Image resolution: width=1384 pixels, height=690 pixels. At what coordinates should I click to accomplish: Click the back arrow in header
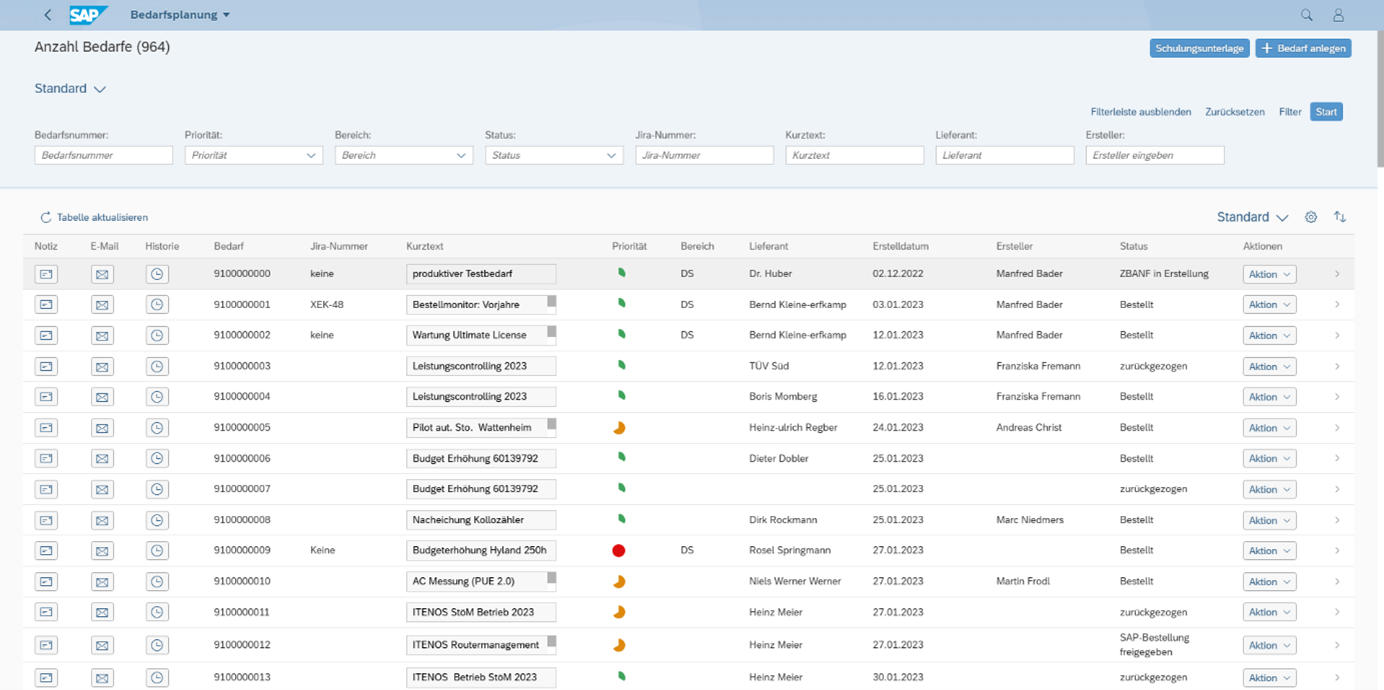point(48,15)
